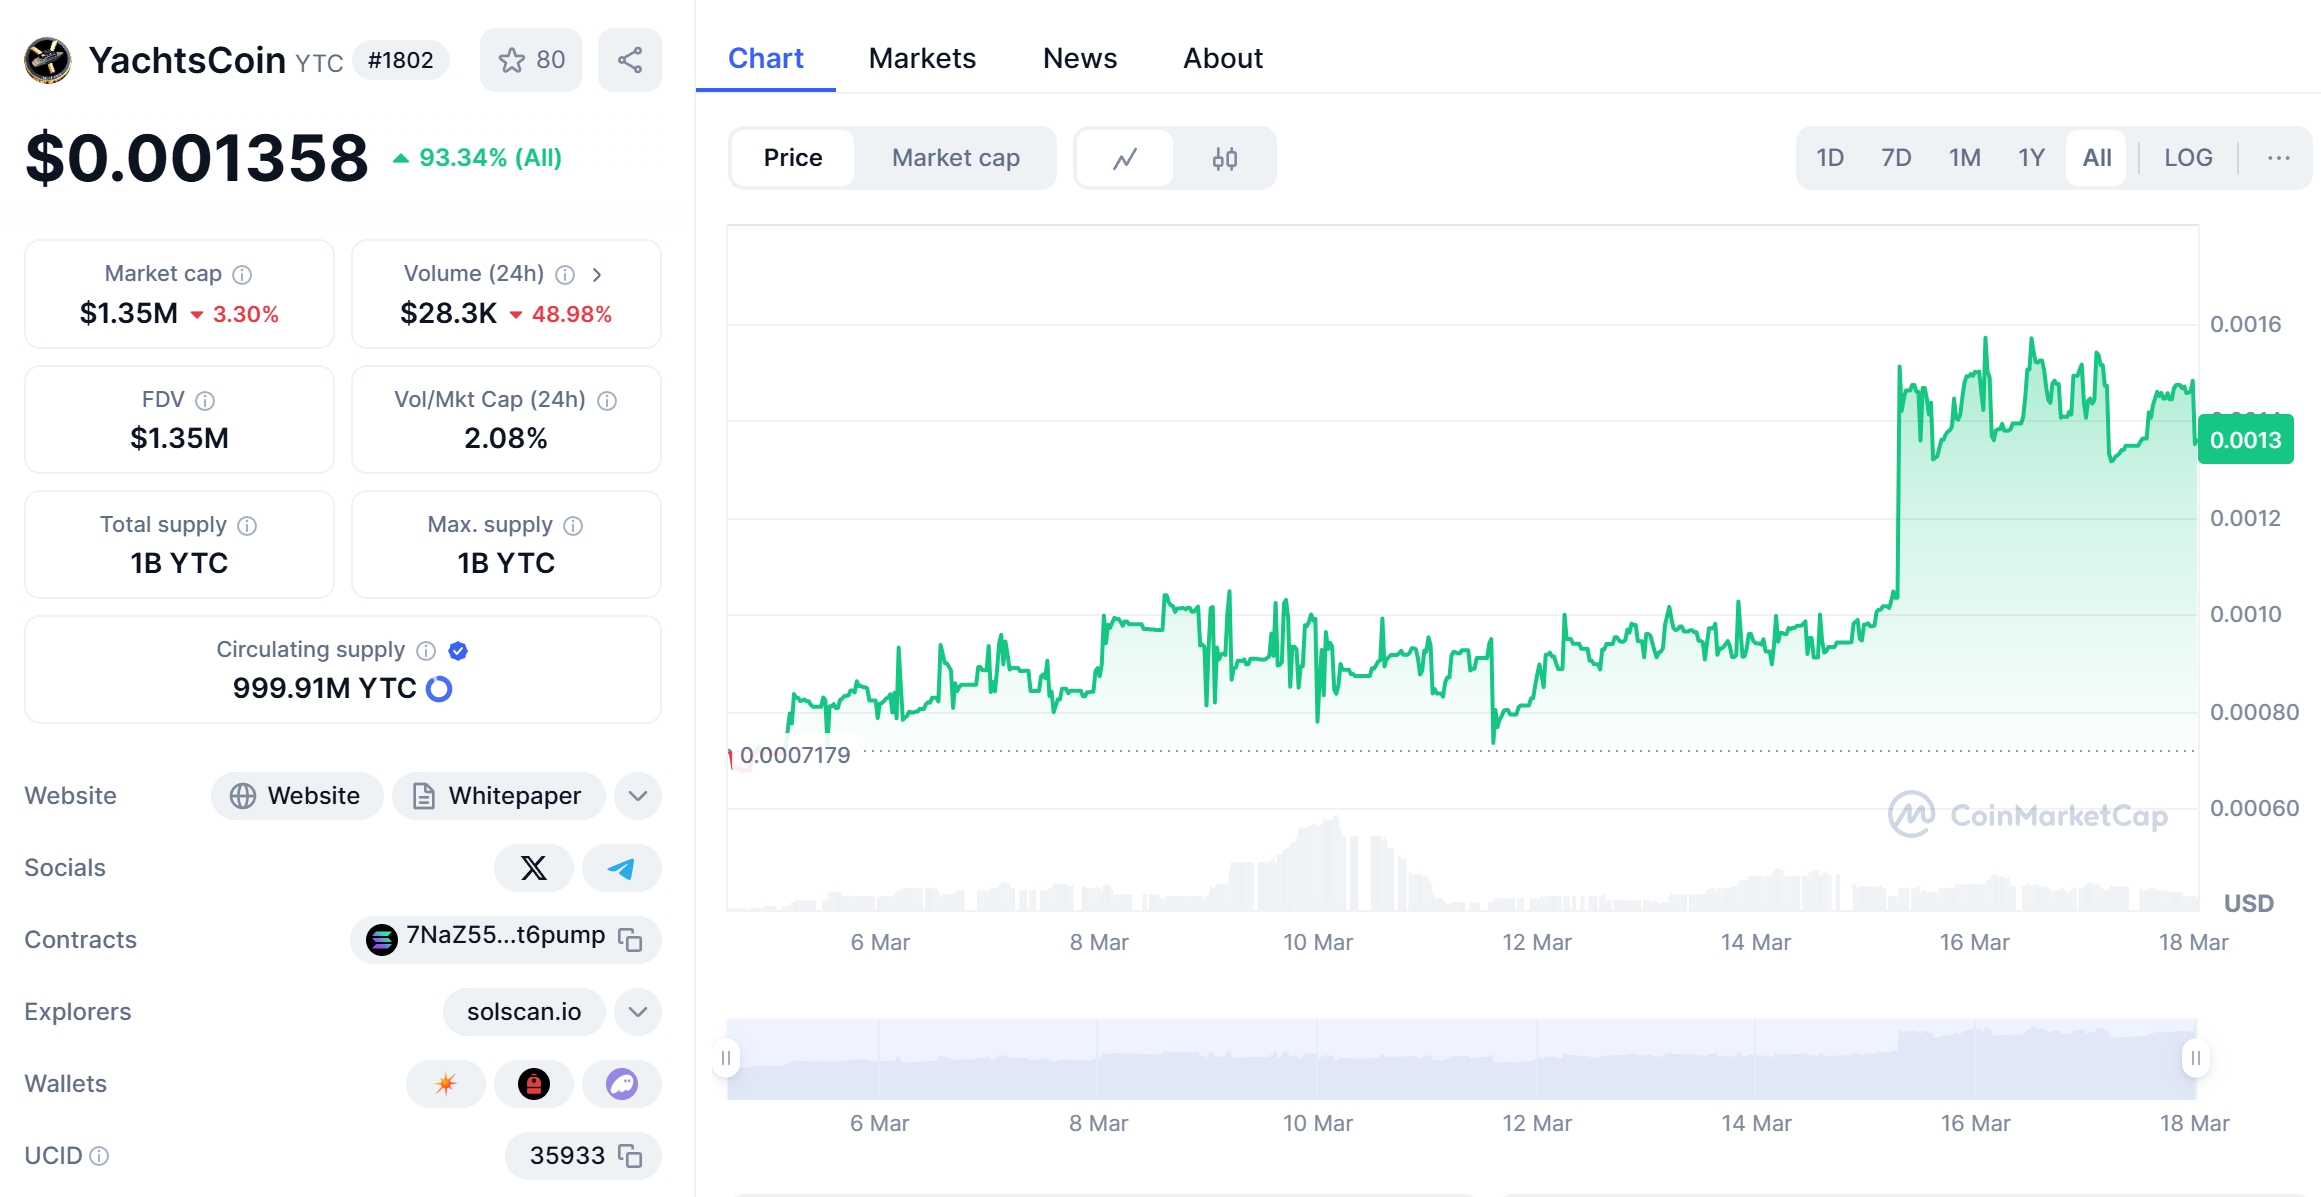Click the $0.001358 price value
This screenshot has width=2321, height=1197.
click(197, 158)
